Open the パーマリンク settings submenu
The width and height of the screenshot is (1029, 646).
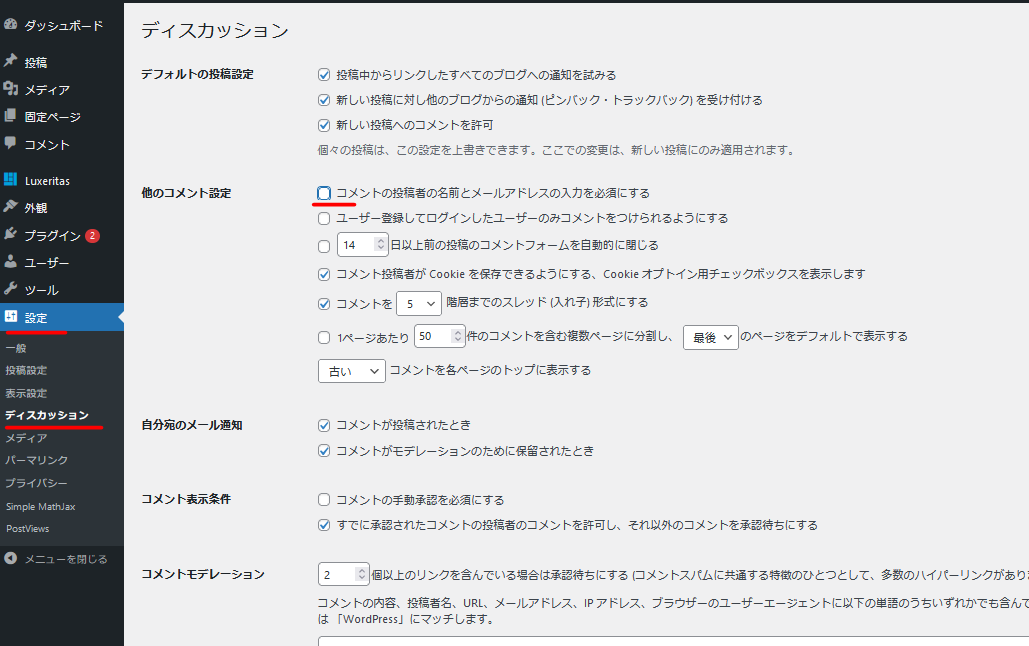[x=36, y=460]
